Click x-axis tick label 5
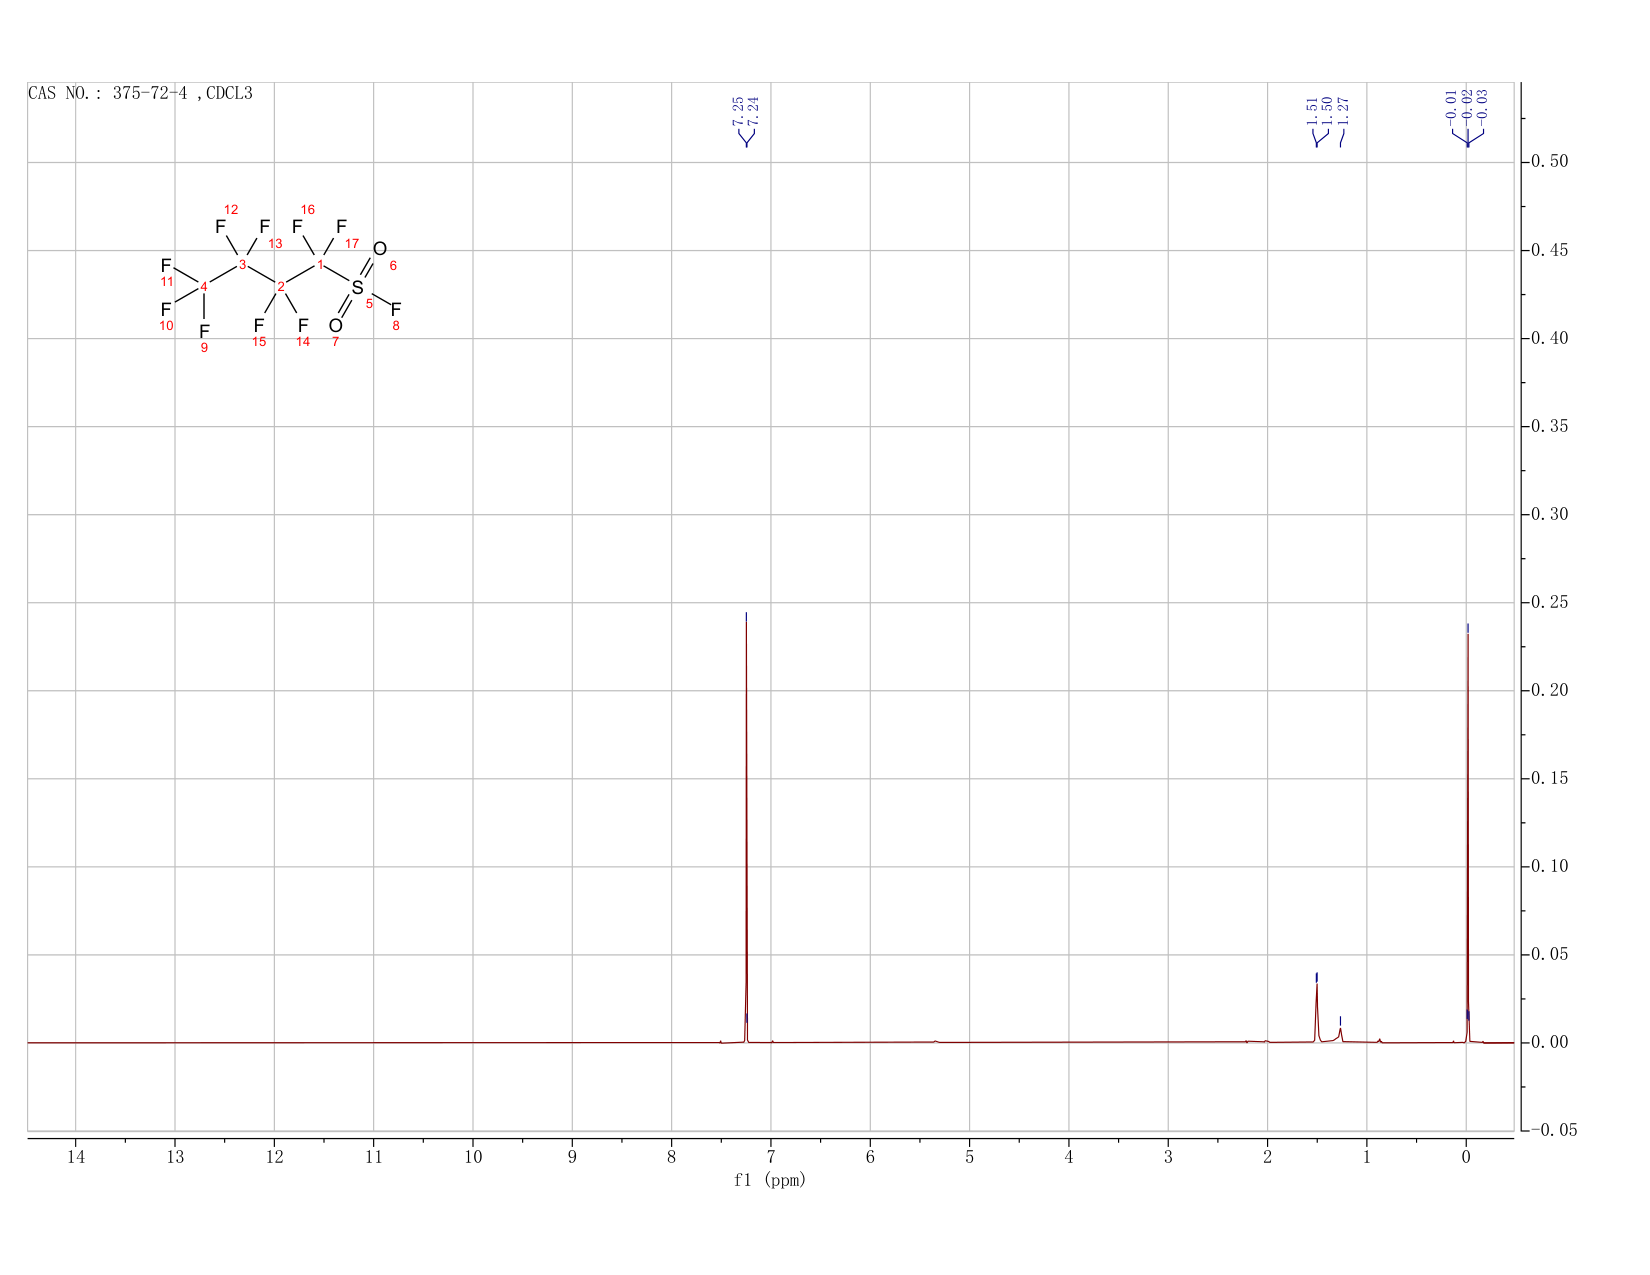Image resolution: width=1650 pixels, height=1275 pixels. coord(970,1157)
